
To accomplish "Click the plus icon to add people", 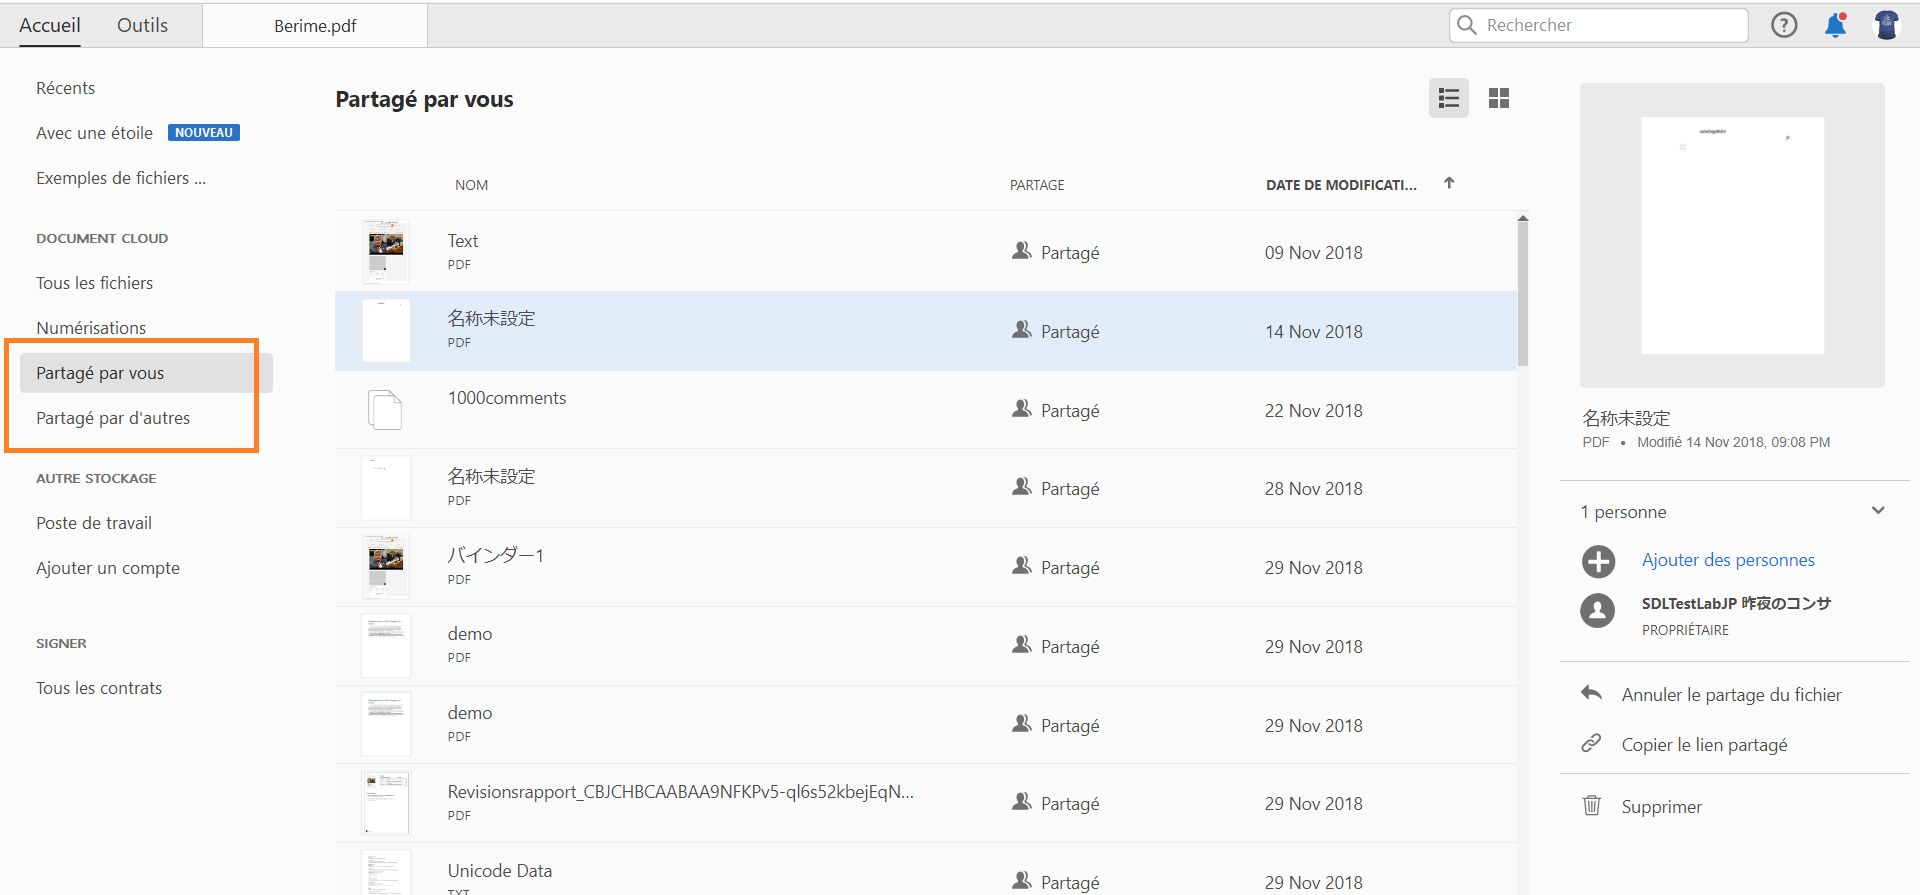I will pyautogui.click(x=1598, y=561).
